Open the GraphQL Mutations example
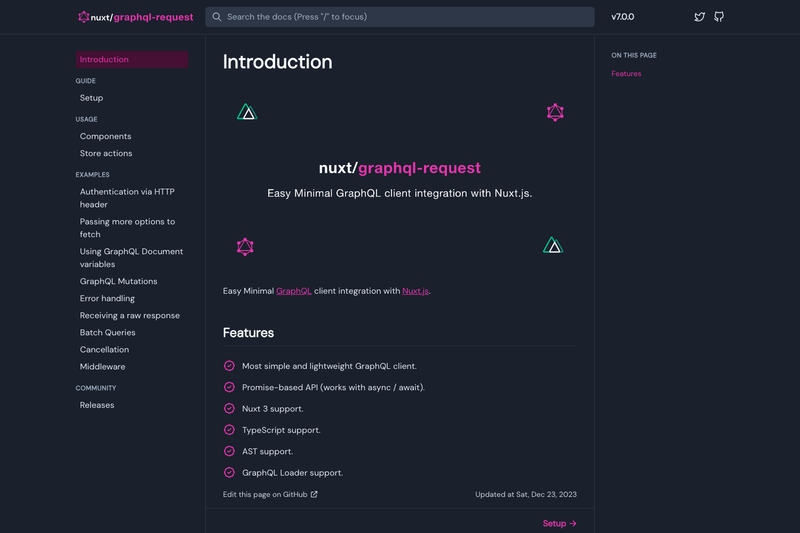 (x=118, y=281)
